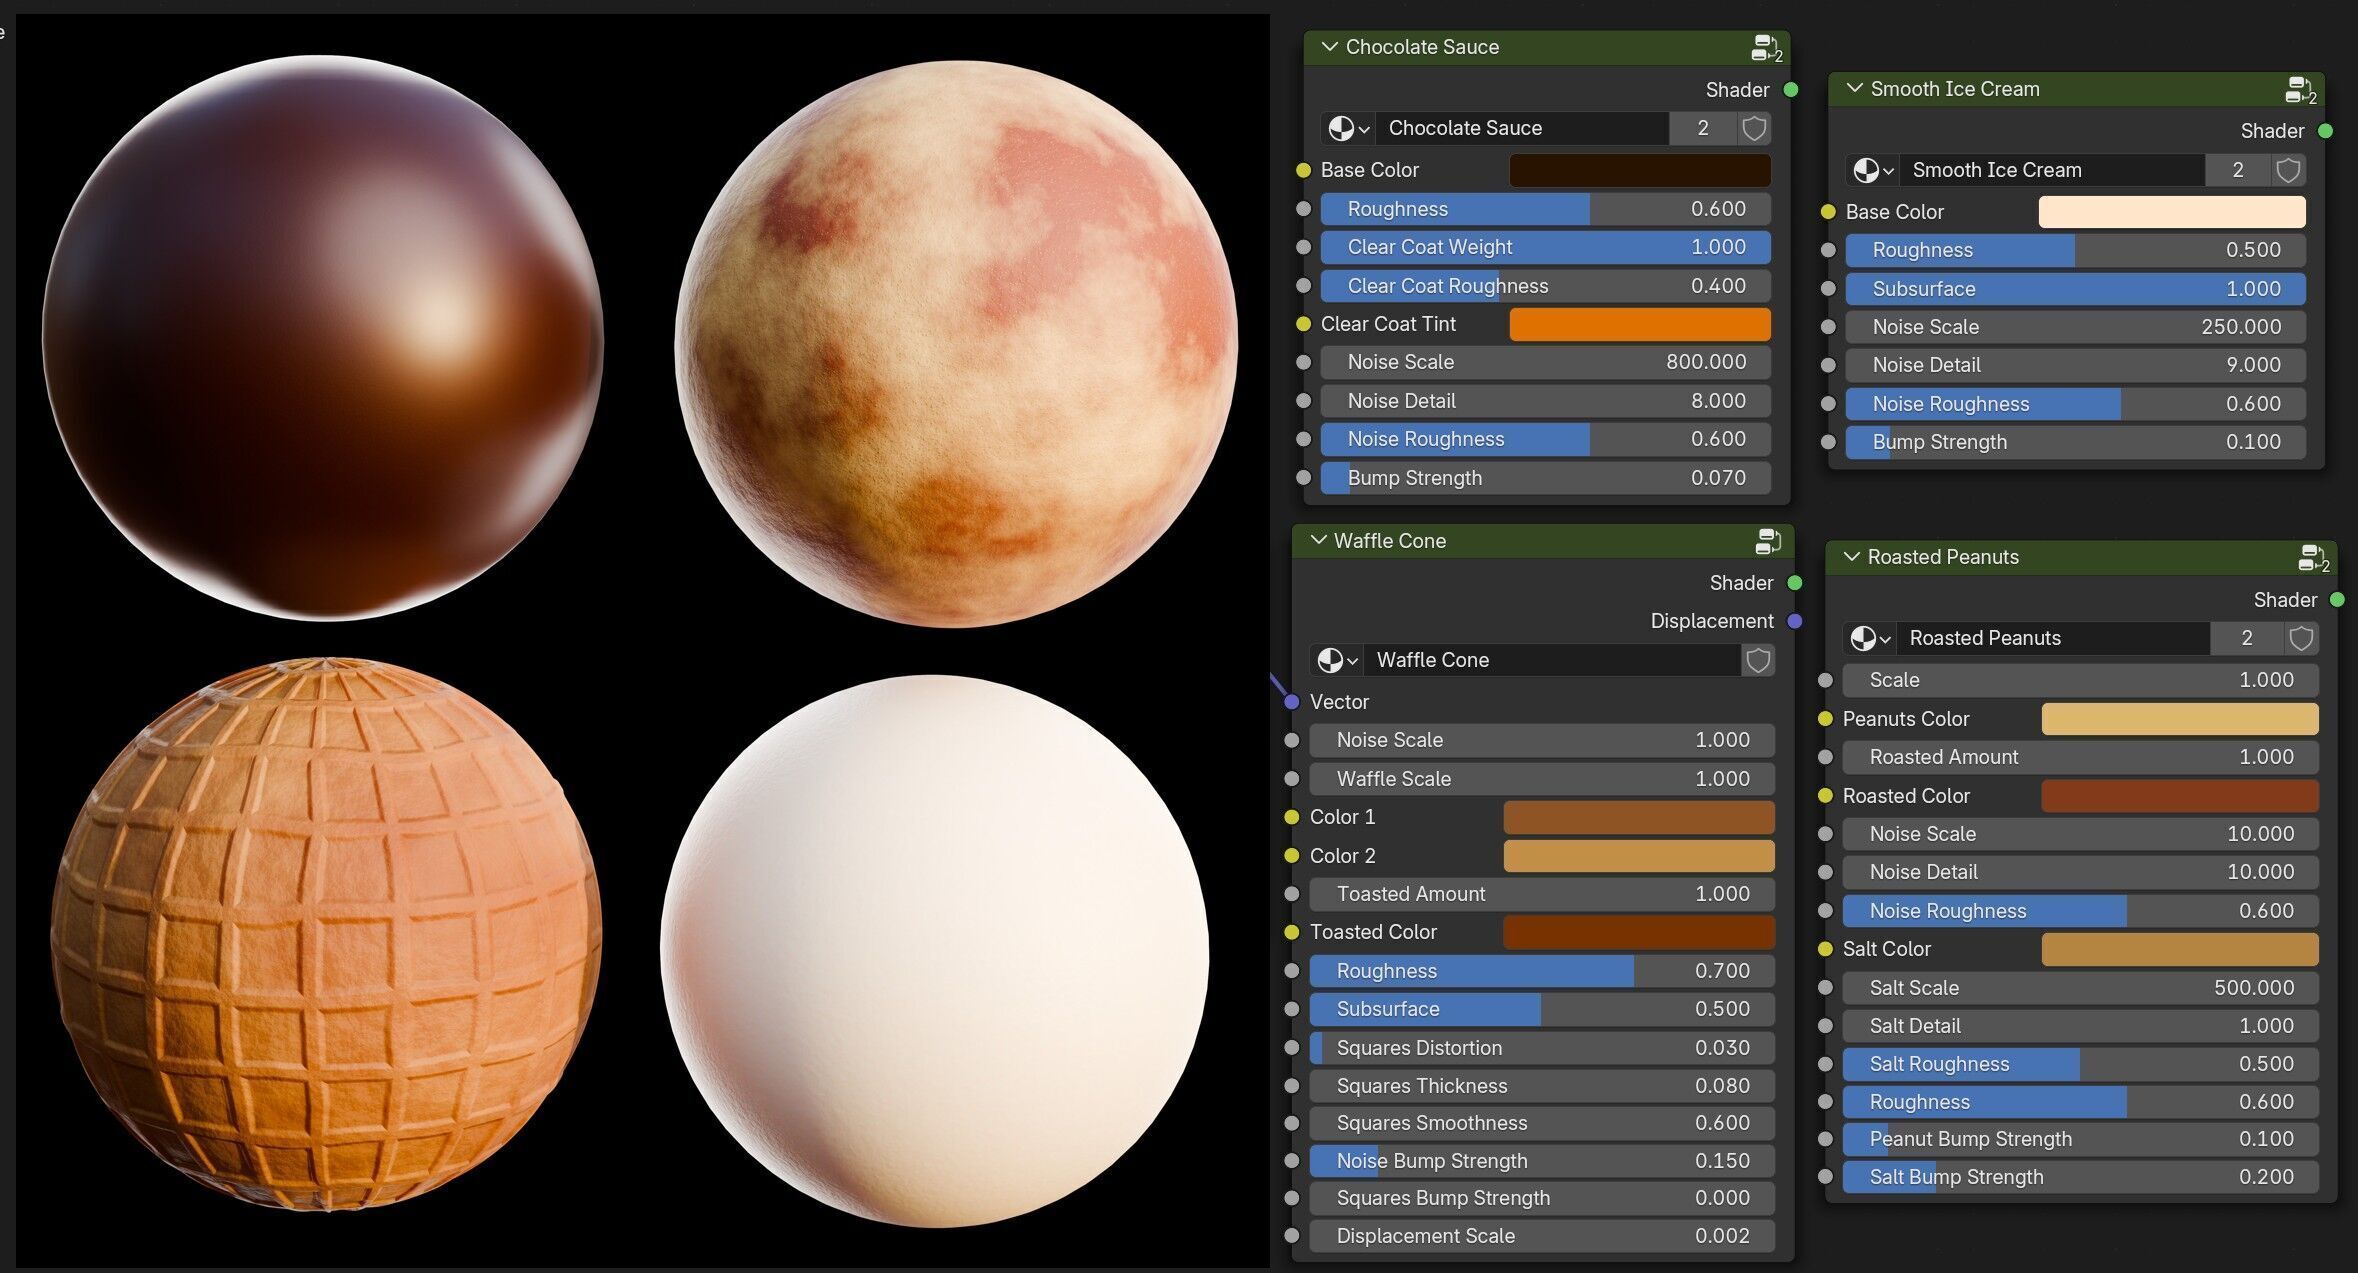The width and height of the screenshot is (2358, 1273).
Task: Open Chocolate Sauce node tree browse icon
Action: [1347, 128]
